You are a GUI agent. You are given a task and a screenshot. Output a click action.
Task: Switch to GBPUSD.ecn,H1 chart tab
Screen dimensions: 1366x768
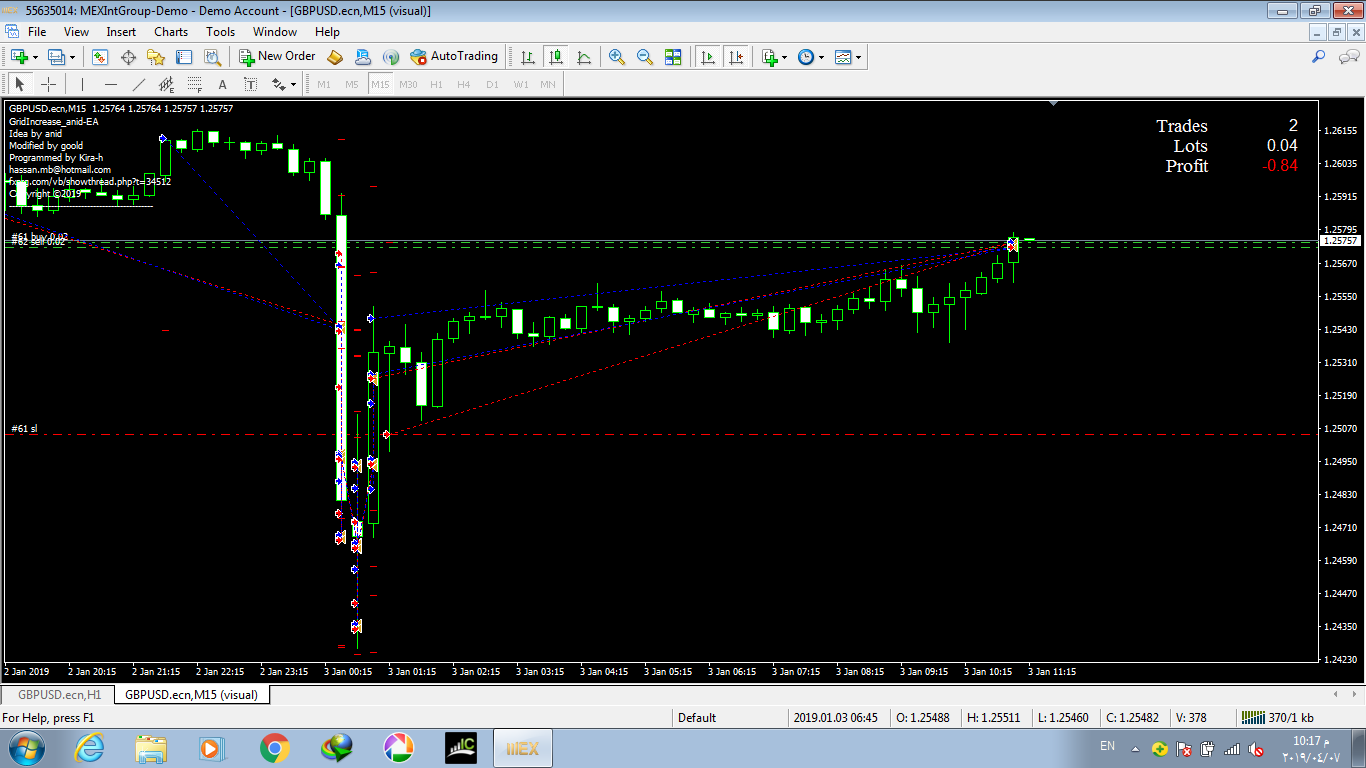[59, 694]
